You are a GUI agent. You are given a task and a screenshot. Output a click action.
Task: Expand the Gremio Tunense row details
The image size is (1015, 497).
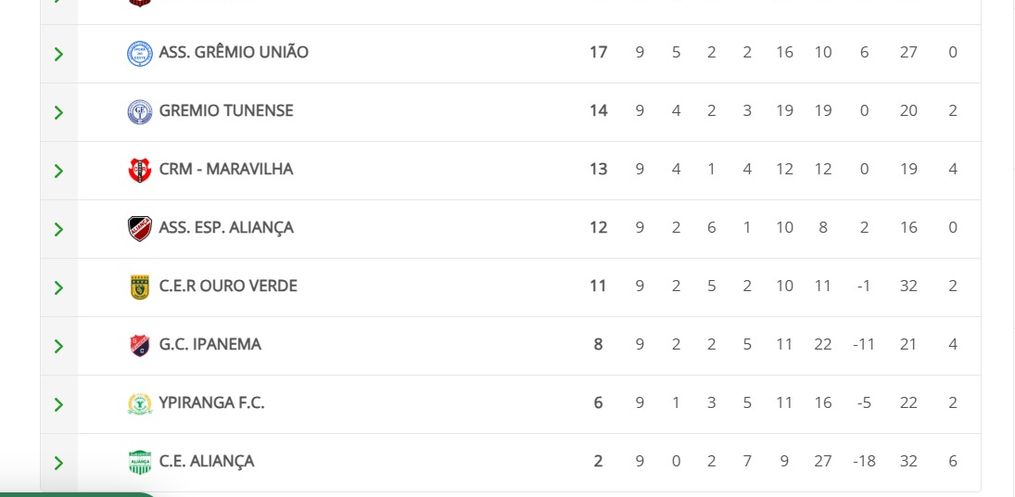tap(58, 112)
